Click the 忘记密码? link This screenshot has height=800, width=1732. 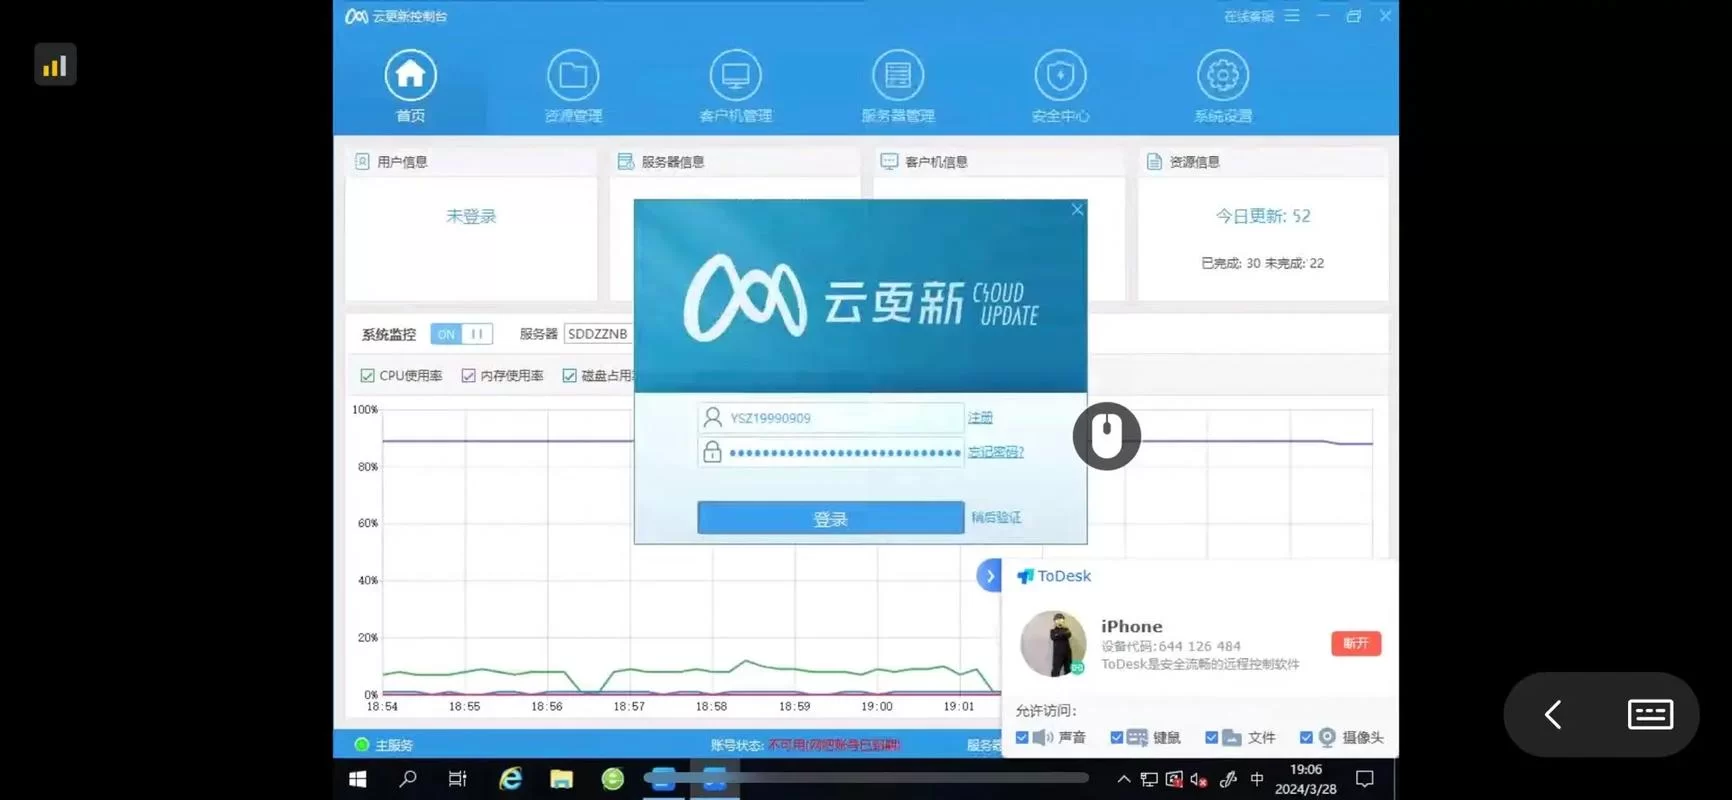[995, 452]
